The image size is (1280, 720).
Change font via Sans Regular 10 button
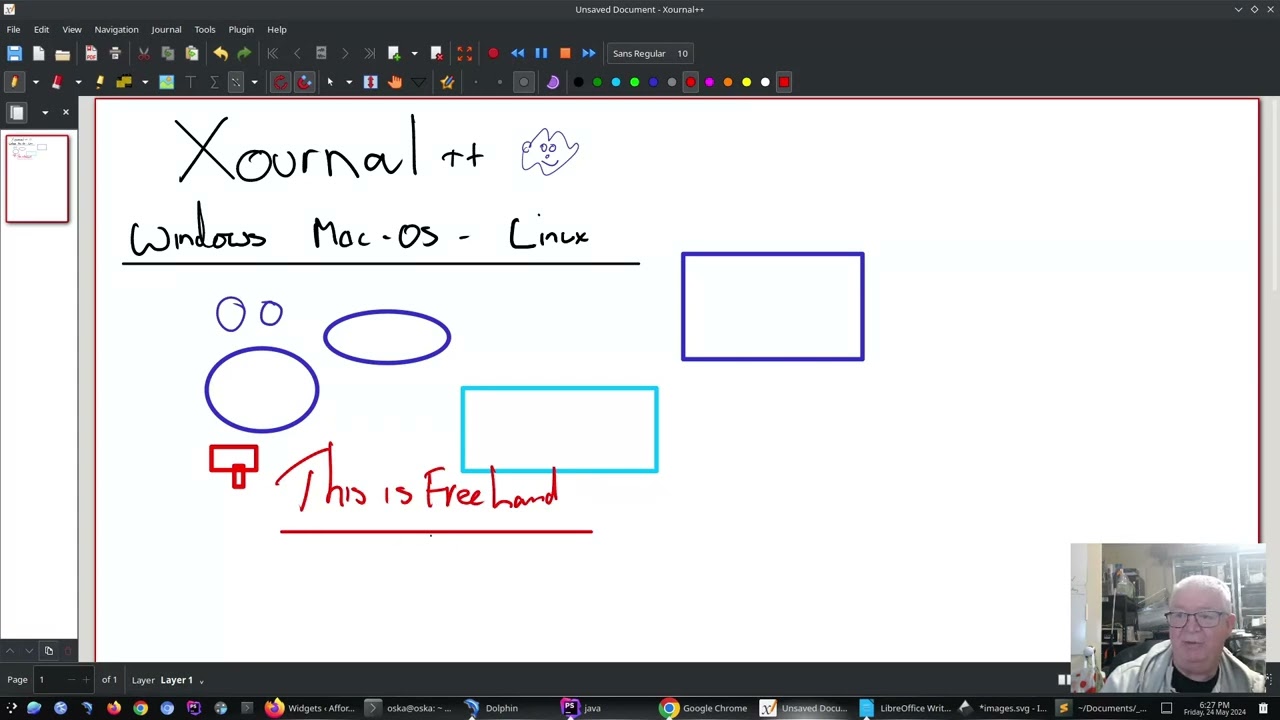click(650, 53)
